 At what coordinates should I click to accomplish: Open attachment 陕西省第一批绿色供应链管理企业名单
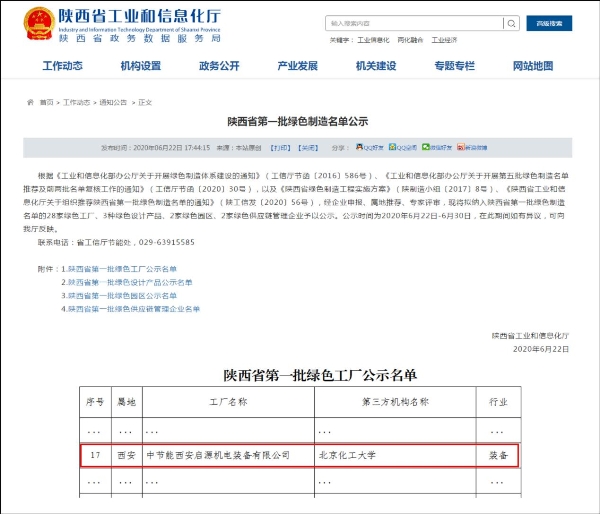133,309
